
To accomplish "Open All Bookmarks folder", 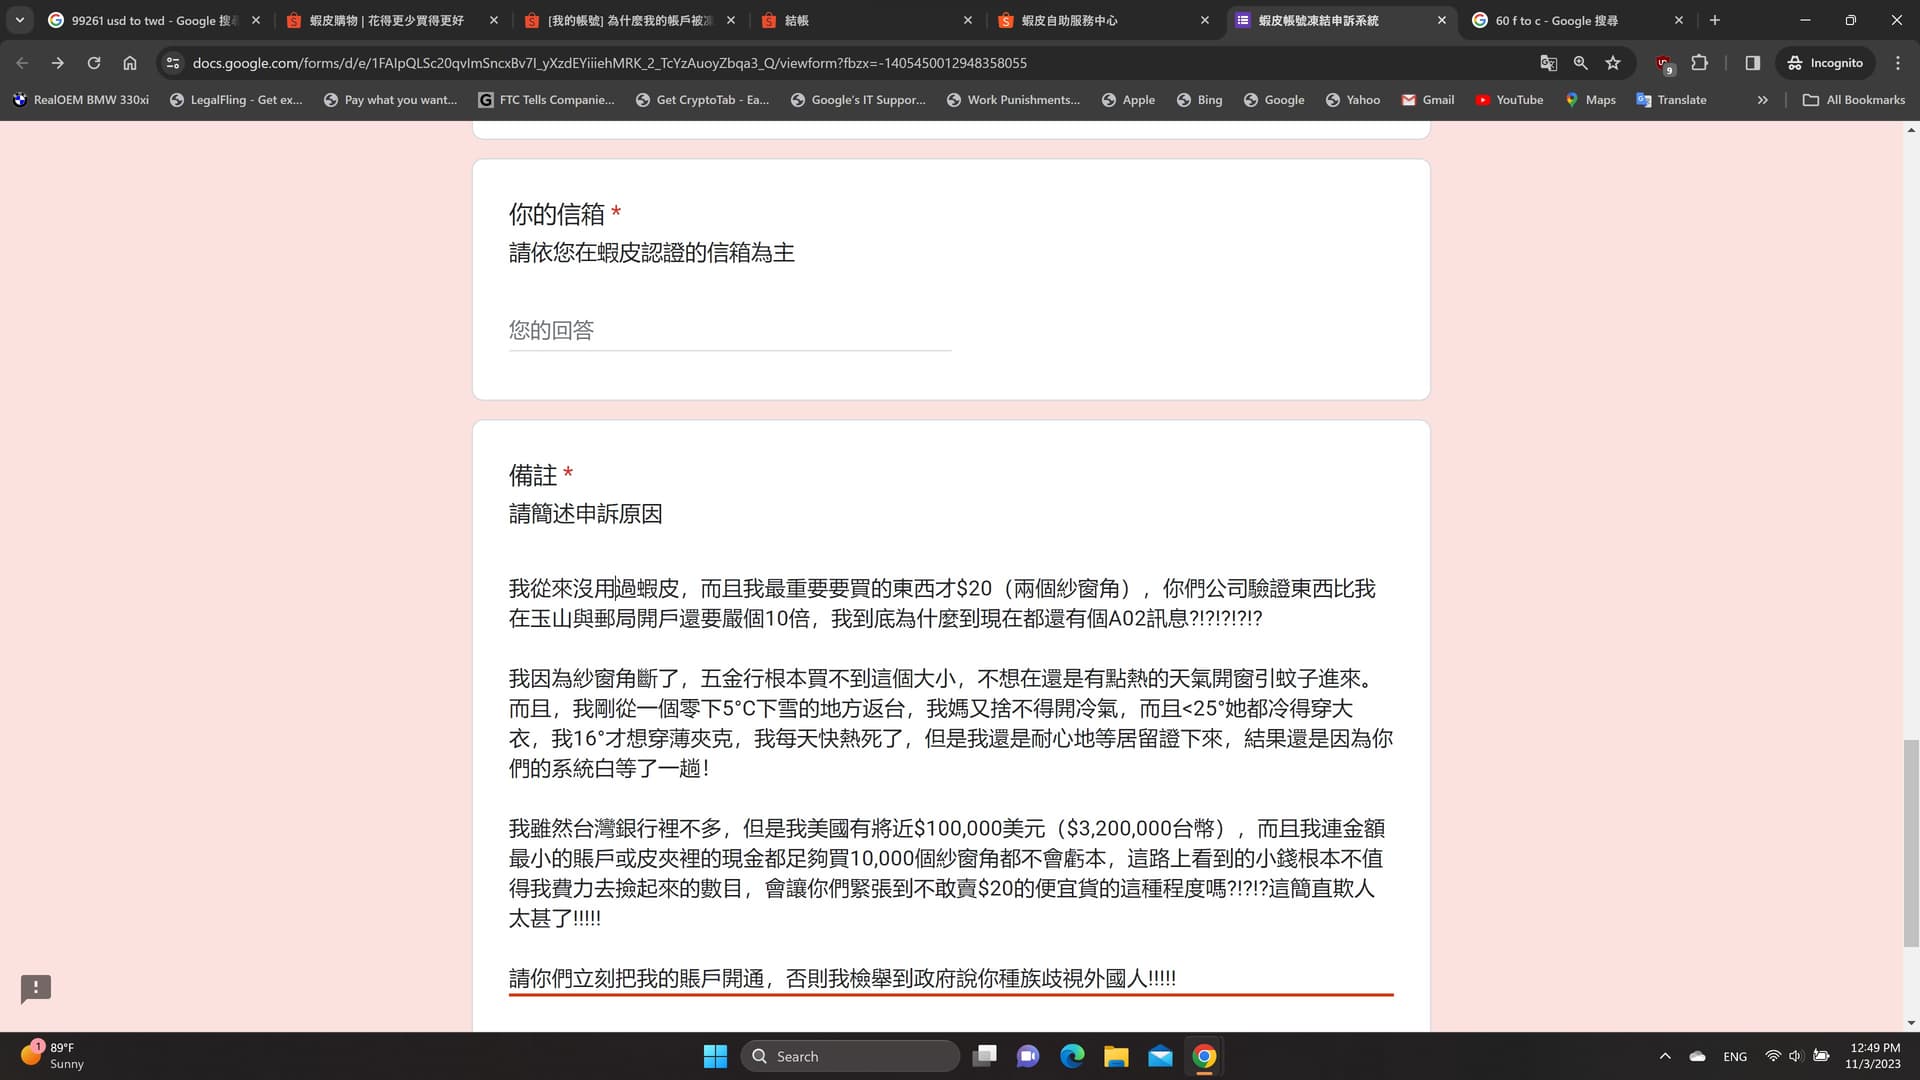I will pos(1853,100).
